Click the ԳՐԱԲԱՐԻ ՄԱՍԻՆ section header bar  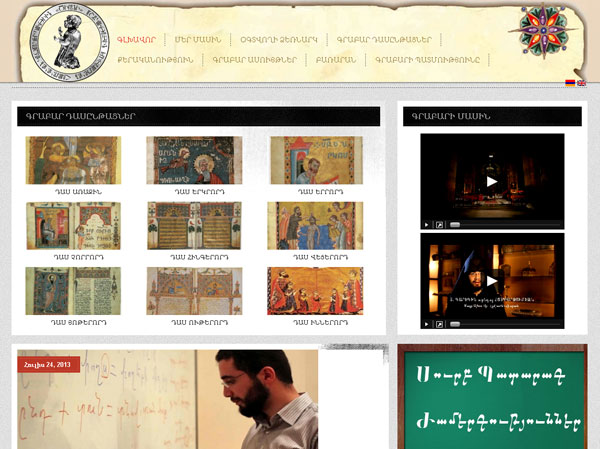492,116
